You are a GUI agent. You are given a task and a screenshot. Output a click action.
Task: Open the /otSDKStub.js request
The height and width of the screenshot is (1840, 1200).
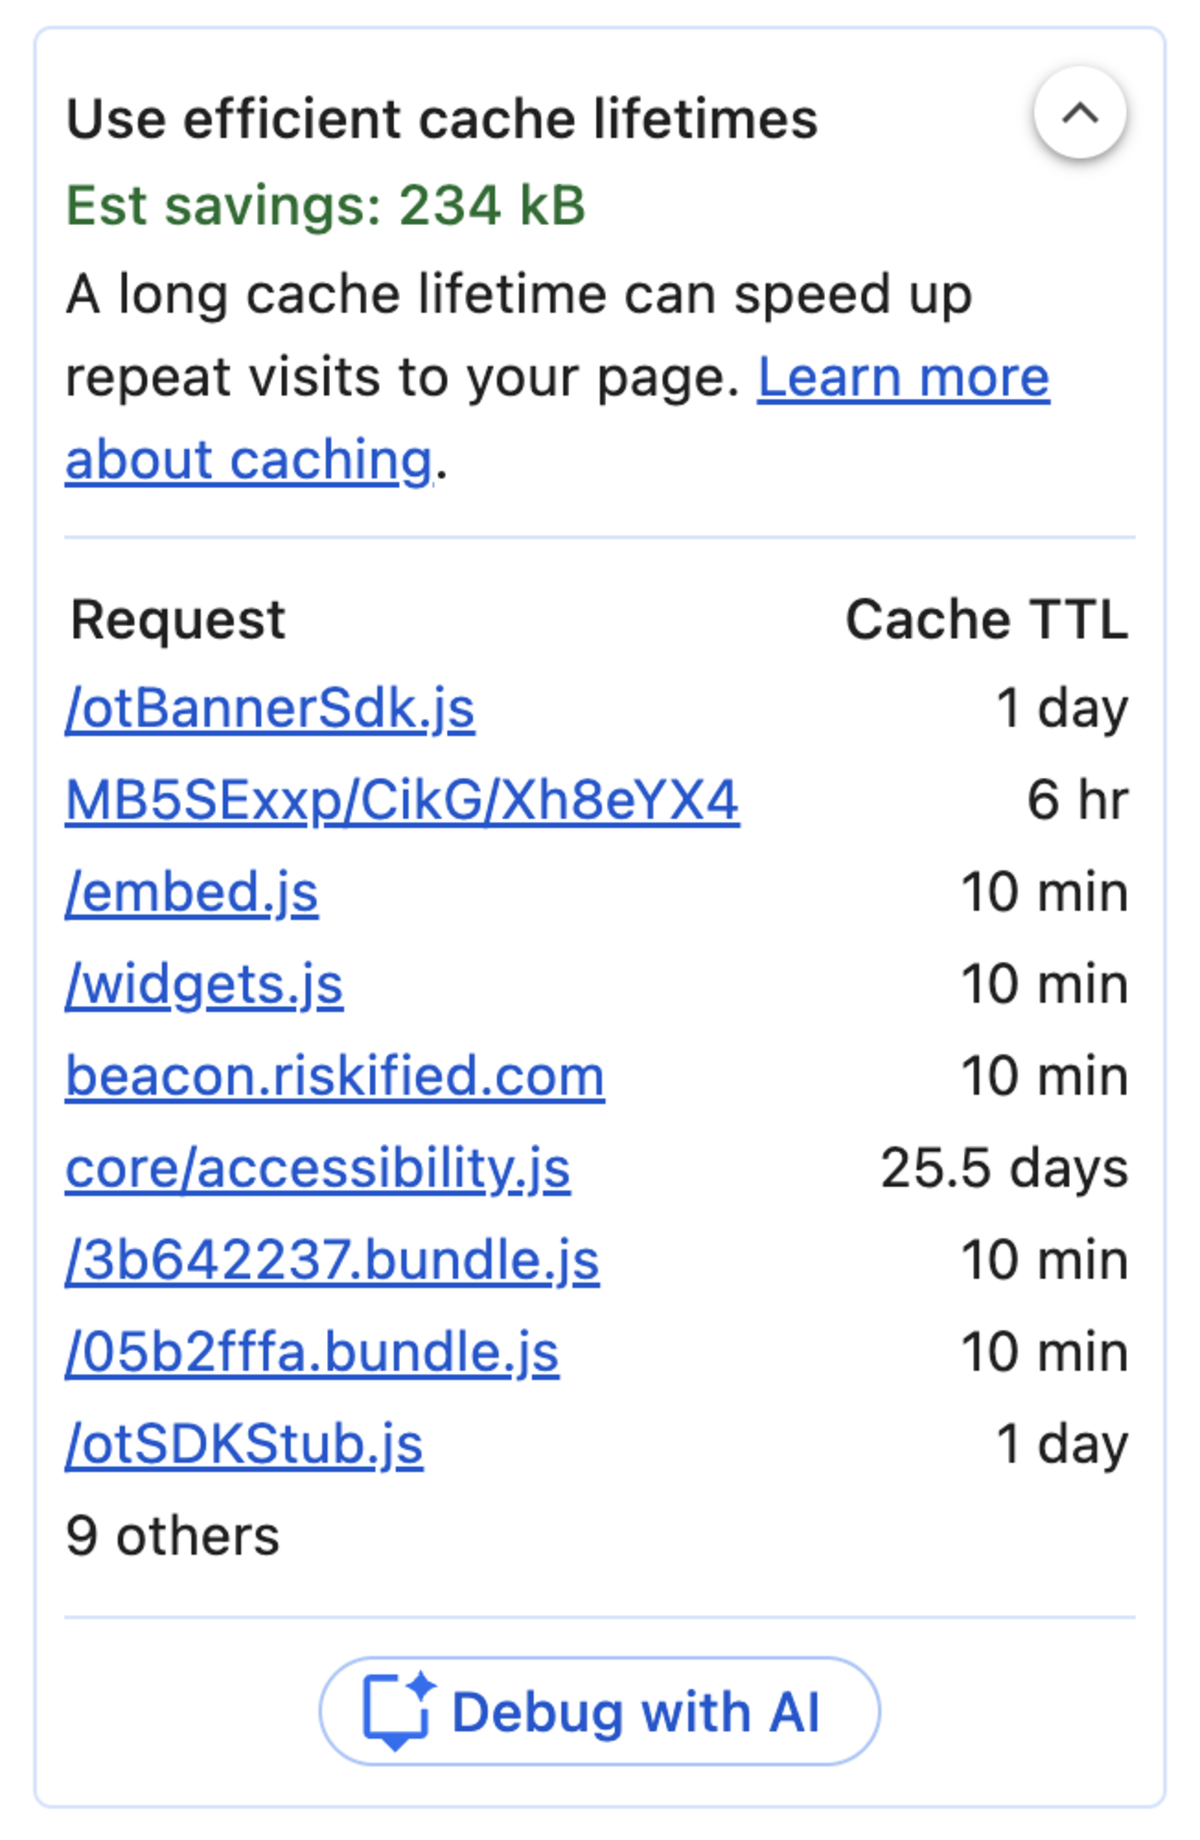(245, 1444)
